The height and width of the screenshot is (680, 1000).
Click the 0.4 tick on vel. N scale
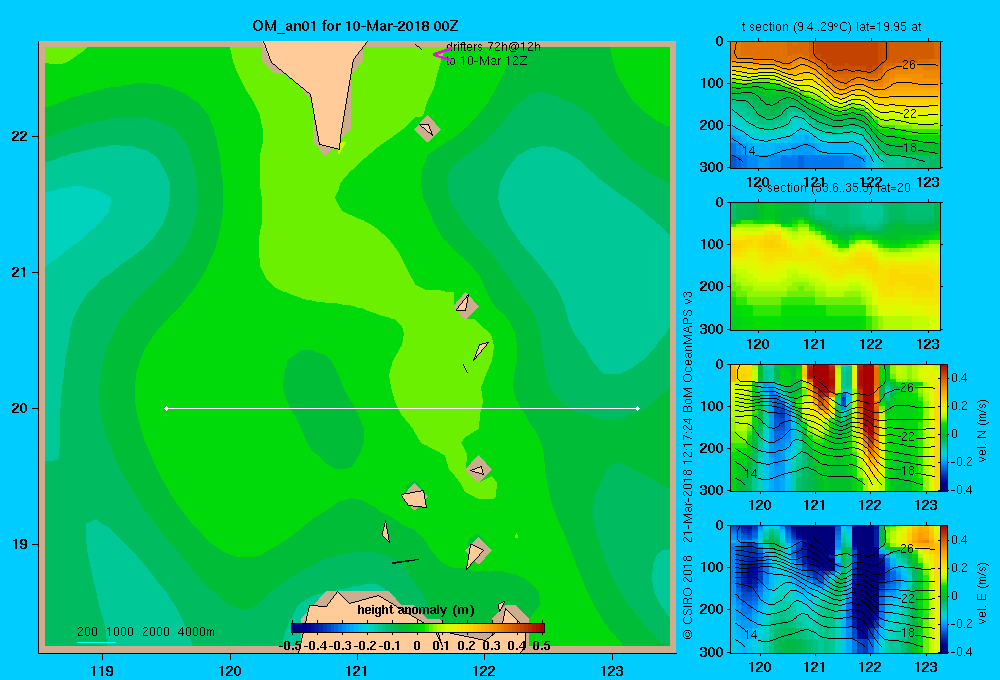(x=959, y=378)
